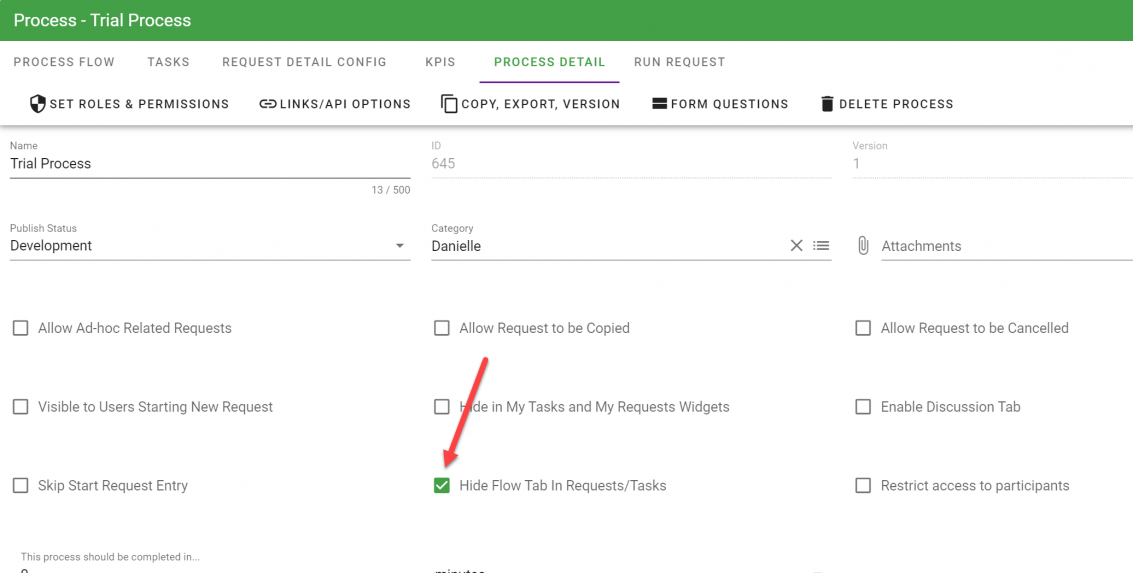Click the Form Questions icon
This screenshot has width=1133, height=573.
pyautogui.click(x=659, y=104)
